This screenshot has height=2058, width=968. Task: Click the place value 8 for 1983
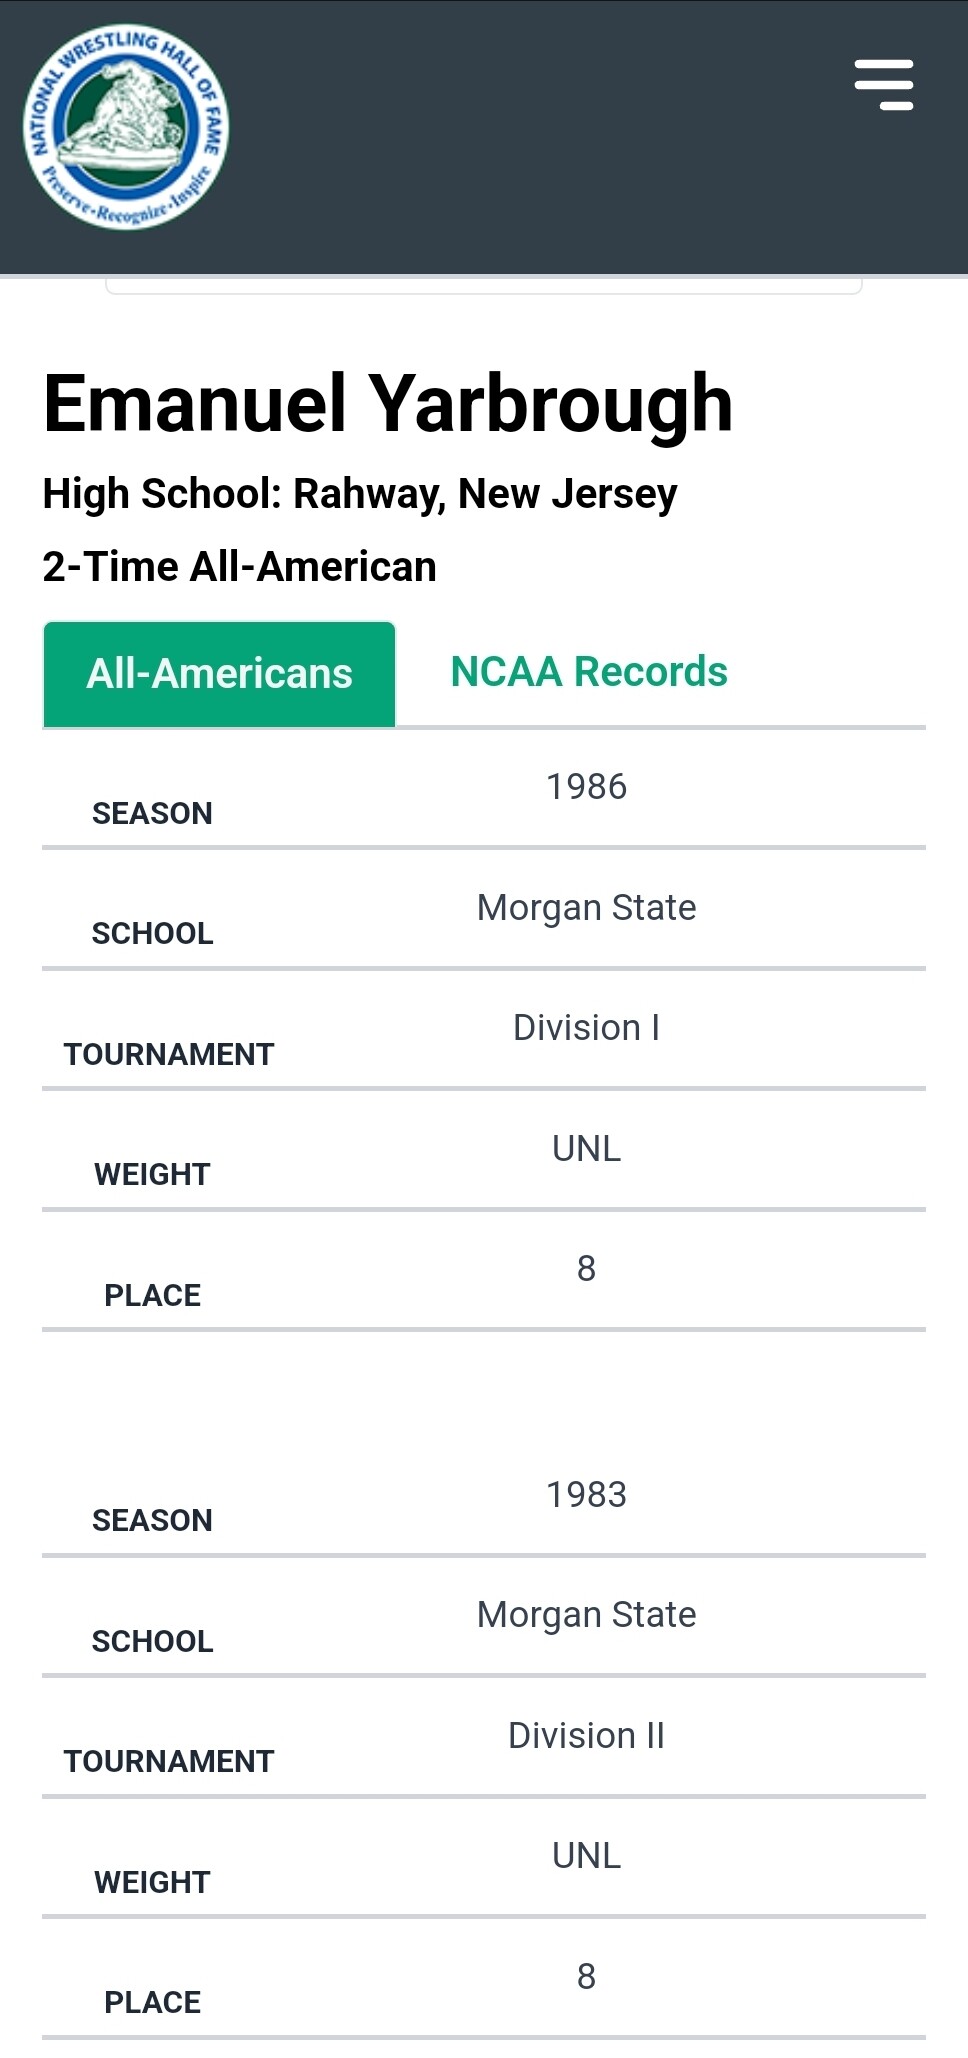pos(586,1977)
